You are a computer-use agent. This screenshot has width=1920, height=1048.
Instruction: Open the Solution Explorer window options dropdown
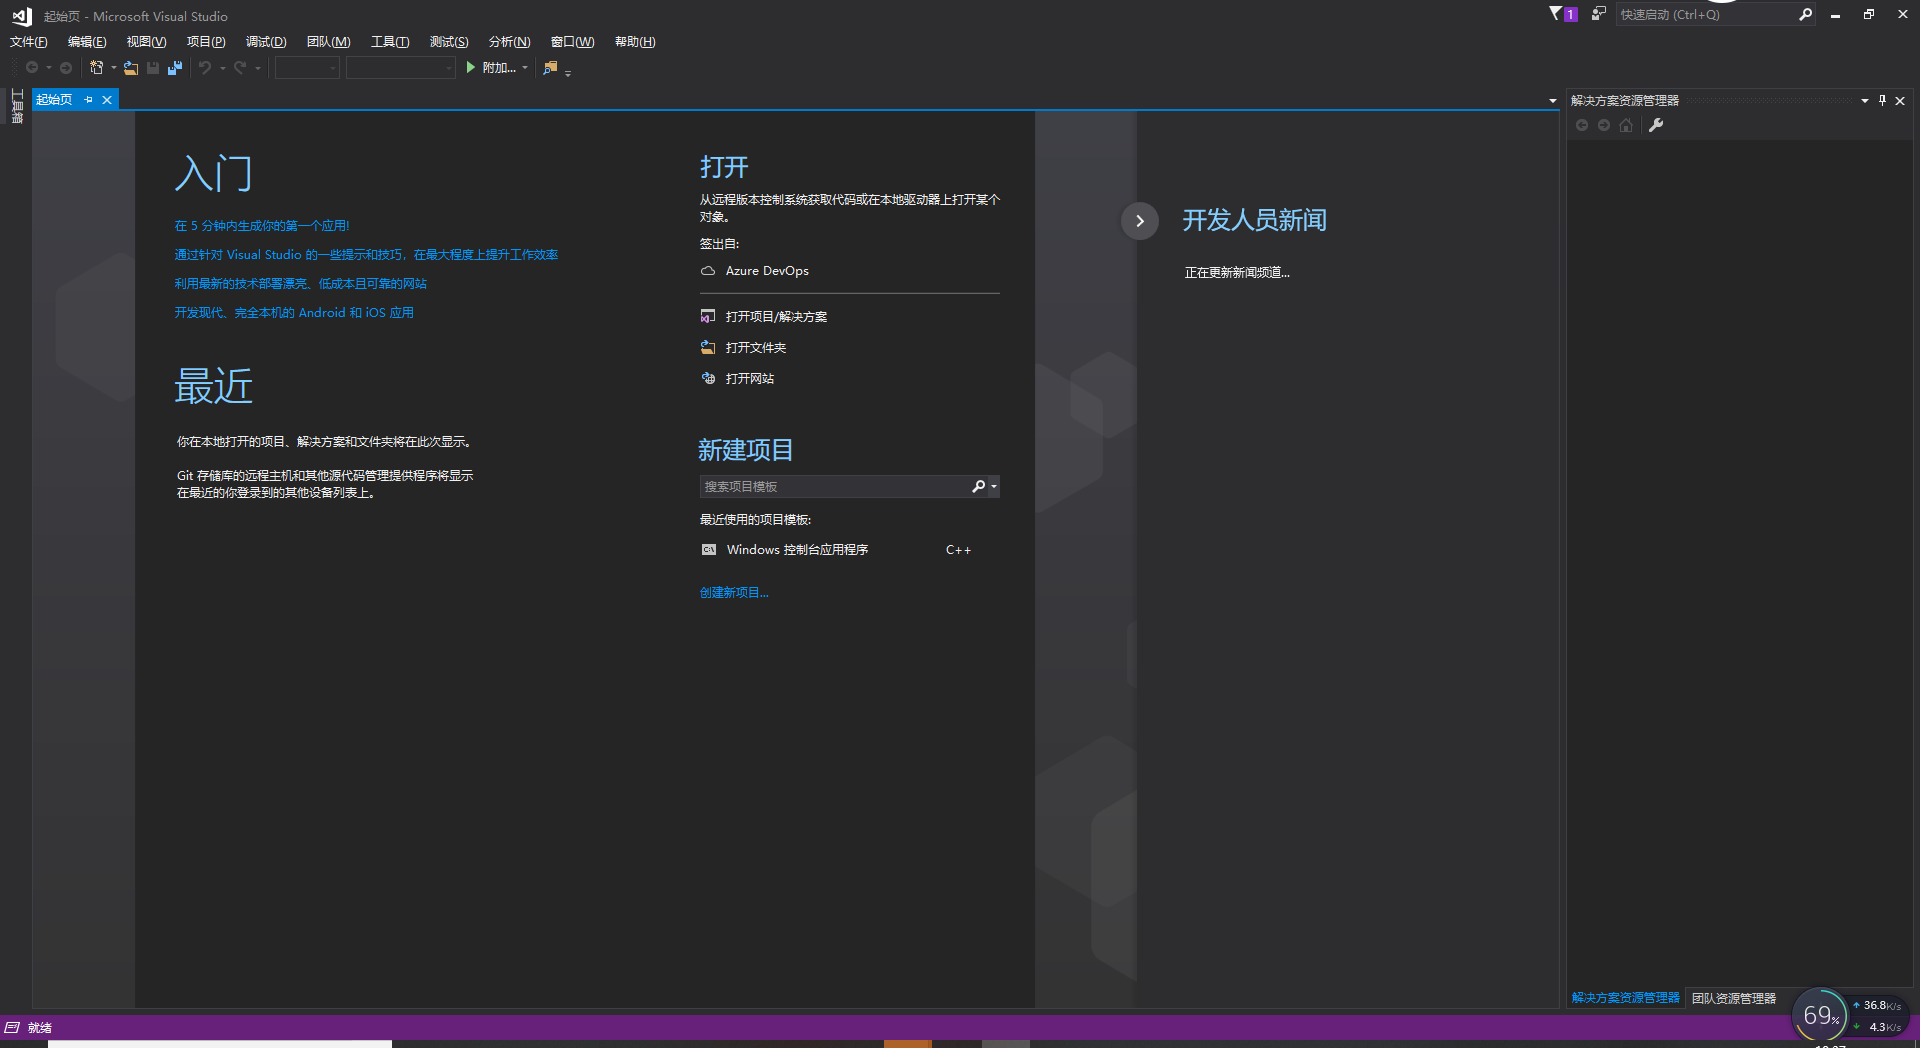tap(1864, 100)
